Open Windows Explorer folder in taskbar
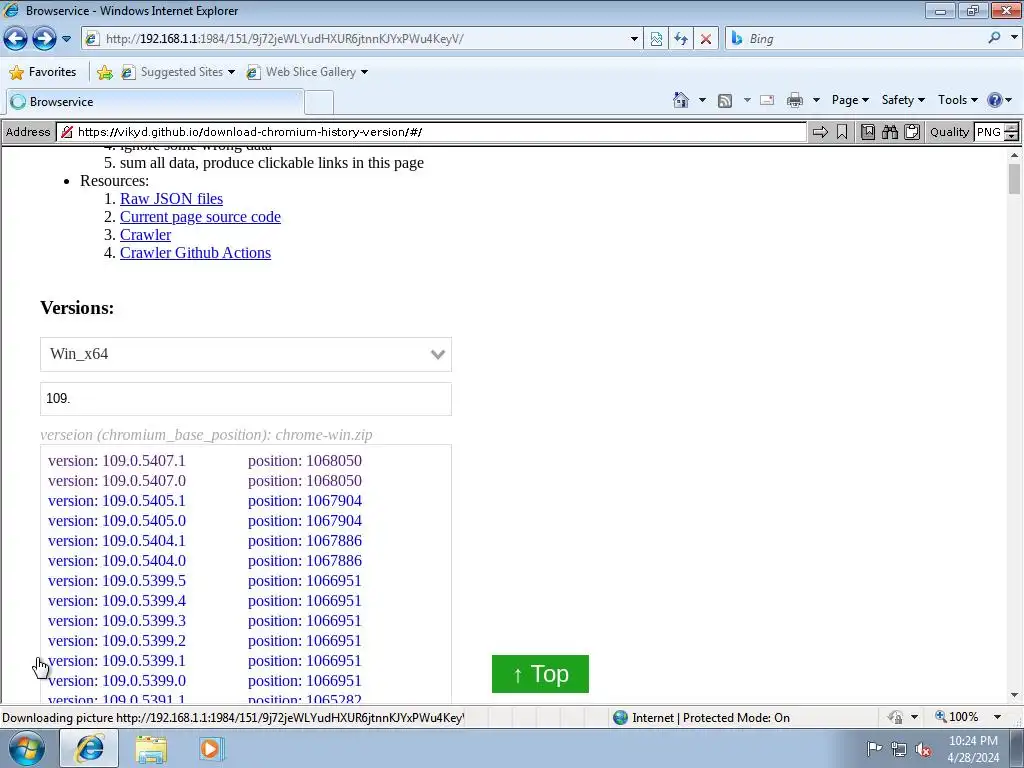The image size is (1024, 768). [151, 749]
